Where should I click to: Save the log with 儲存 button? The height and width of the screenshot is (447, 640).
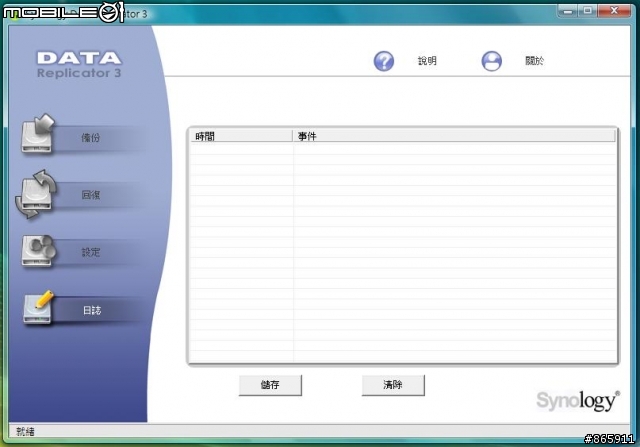coord(270,385)
